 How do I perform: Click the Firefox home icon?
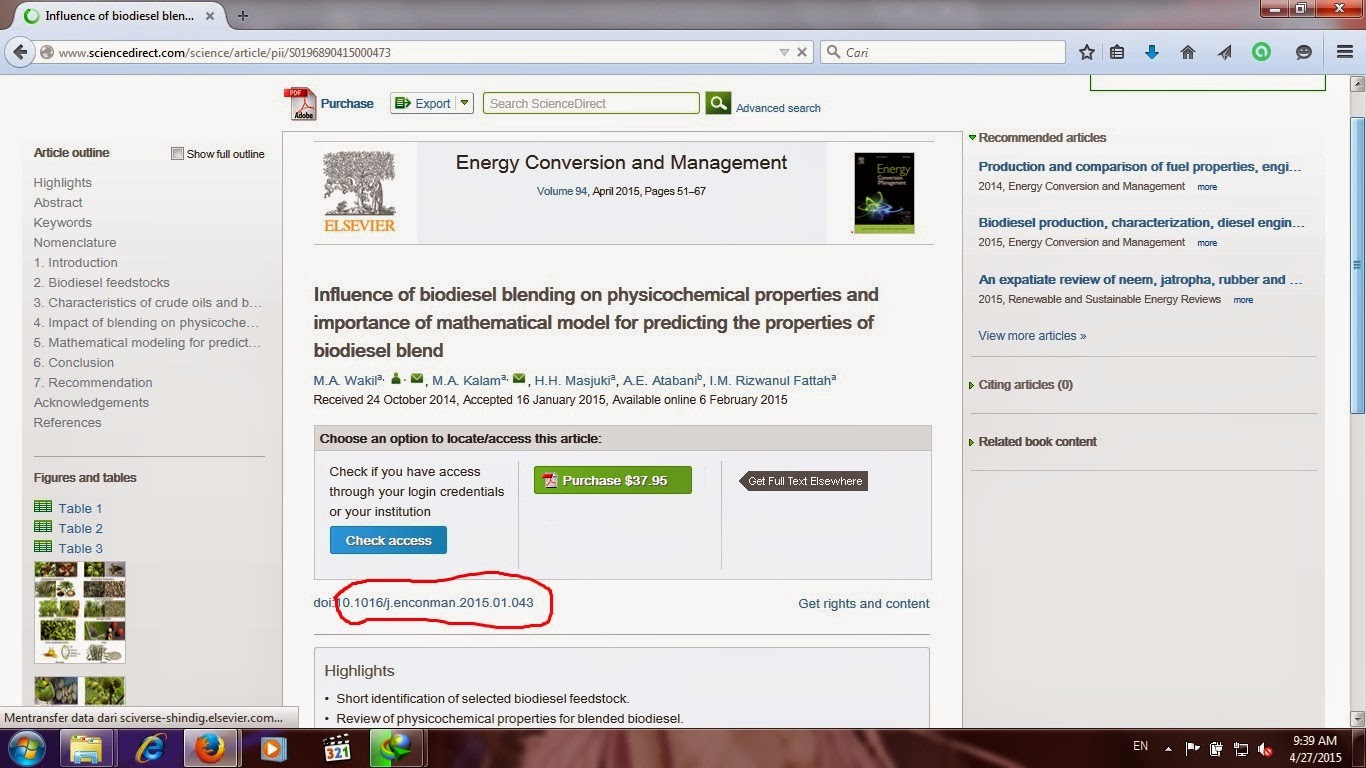click(x=1188, y=52)
